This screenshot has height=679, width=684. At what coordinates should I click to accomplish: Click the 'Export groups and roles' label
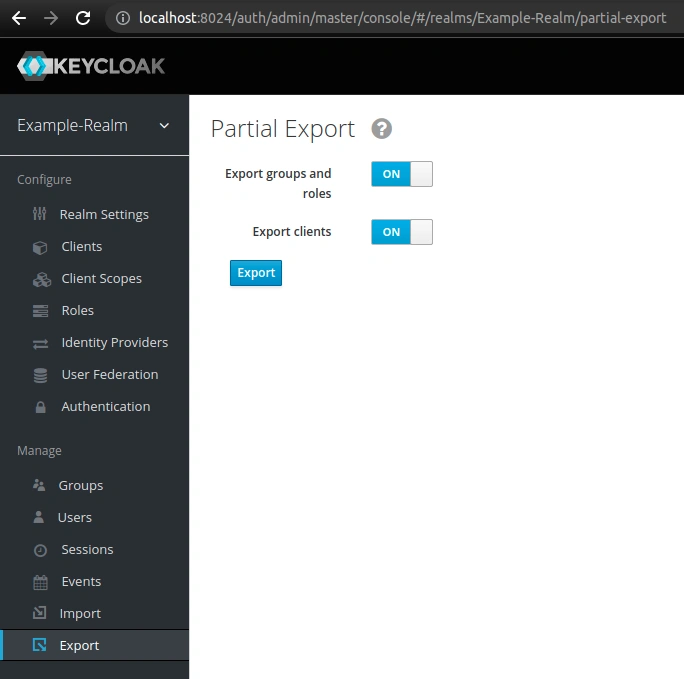coord(278,183)
